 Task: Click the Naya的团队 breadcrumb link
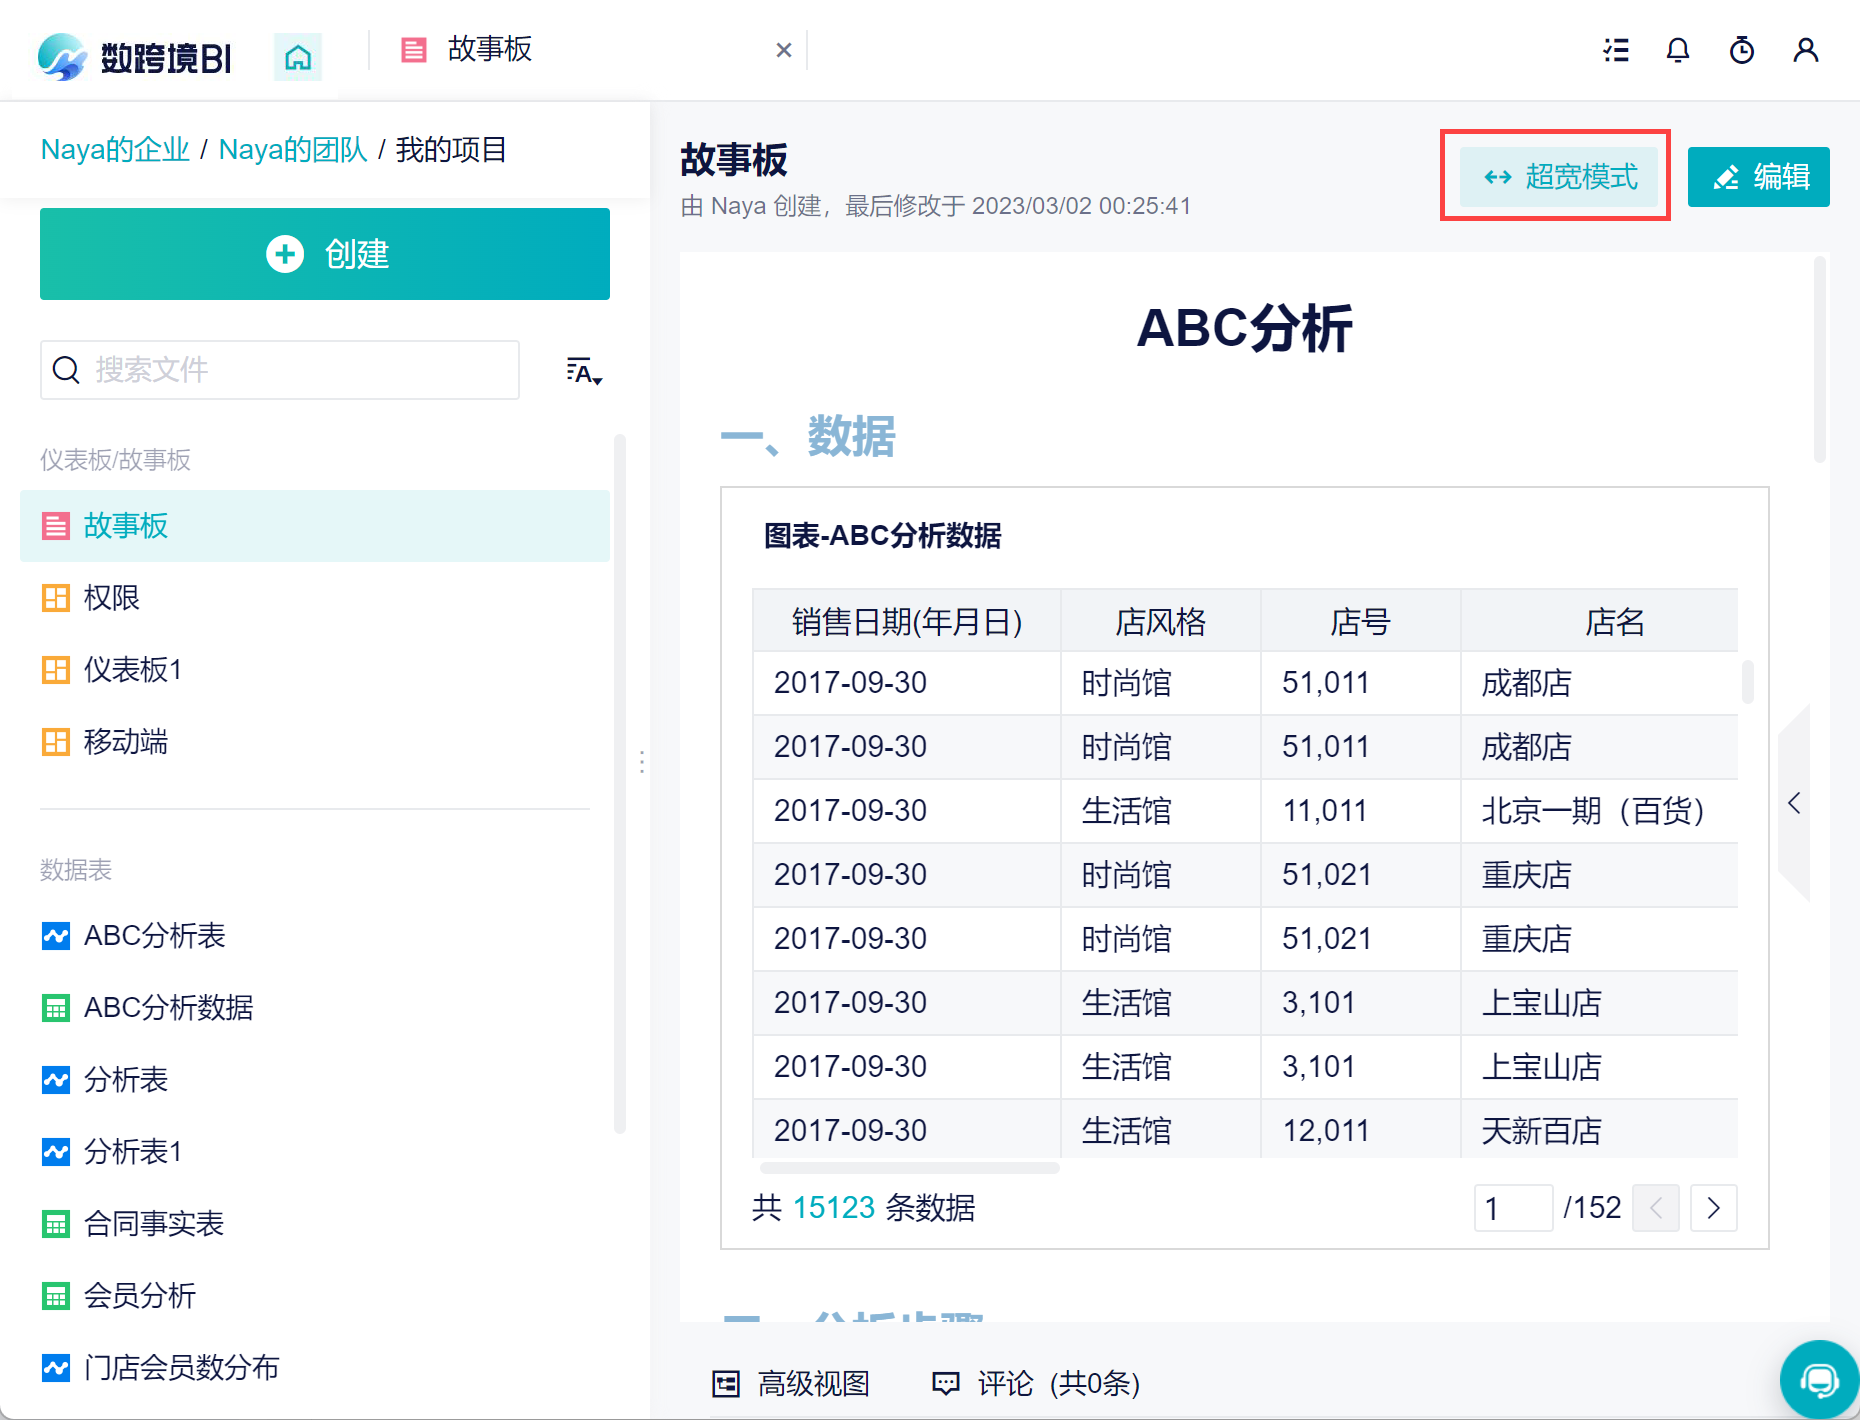coord(293,150)
